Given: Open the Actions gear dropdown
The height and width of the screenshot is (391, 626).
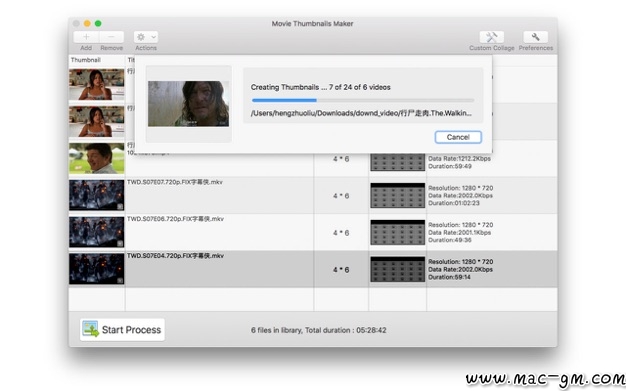Looking at the screenshot, I should pos(146,37).
